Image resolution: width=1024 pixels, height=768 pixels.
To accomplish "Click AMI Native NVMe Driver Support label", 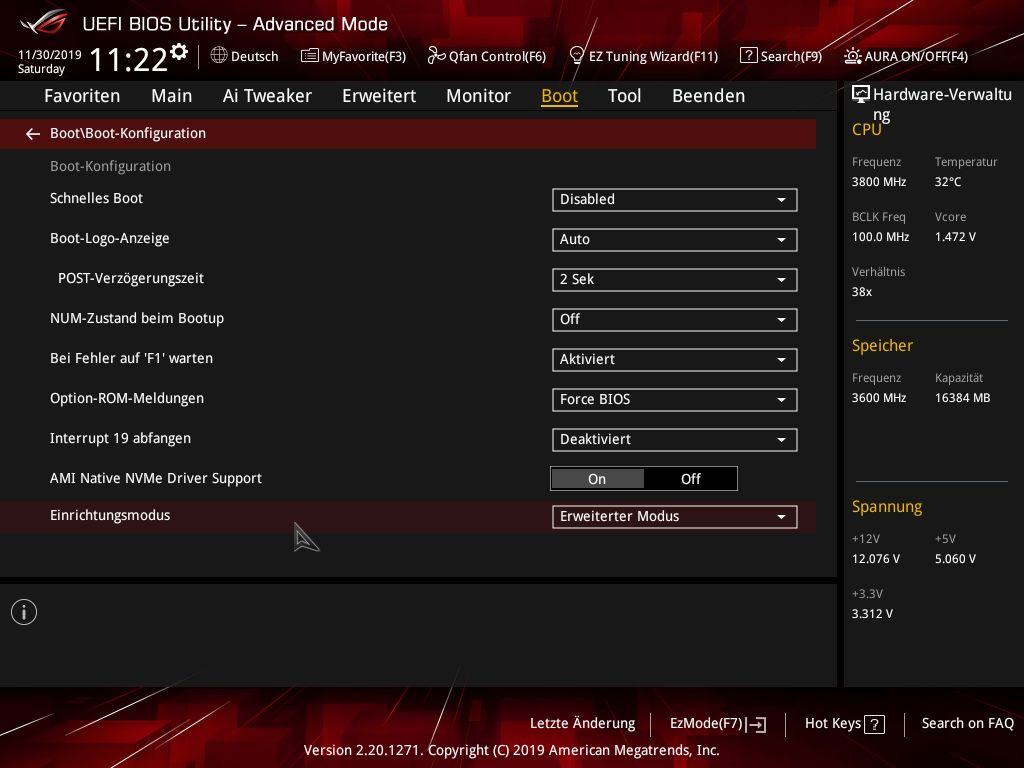I will tap(156, 479).
